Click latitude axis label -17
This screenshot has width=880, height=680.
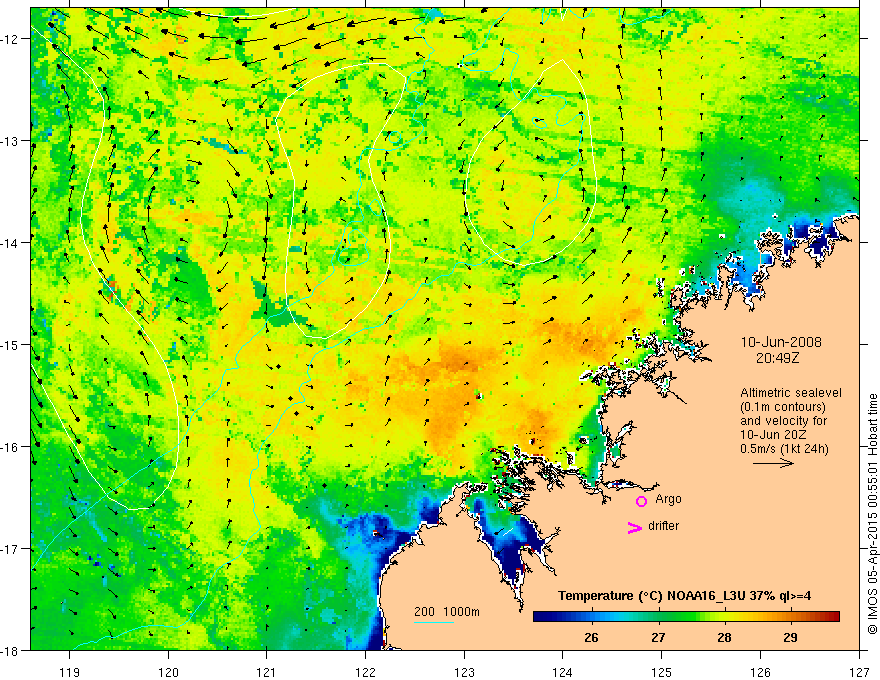[12, 548]
